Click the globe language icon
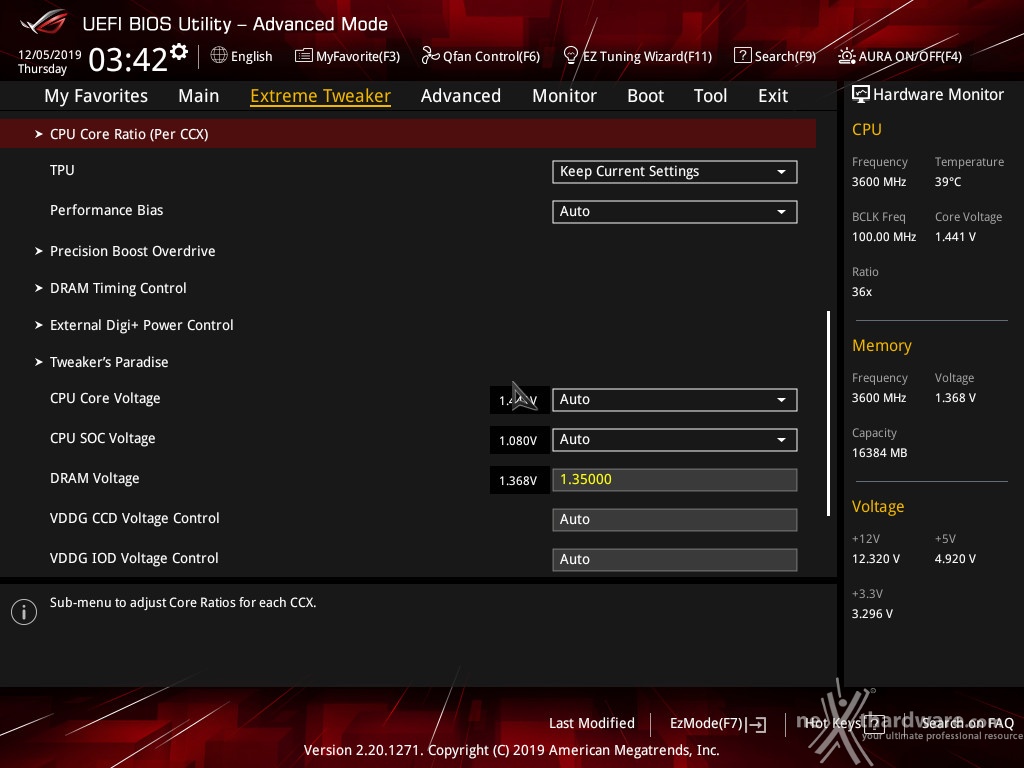Viewport: 1024px width, 768px height. (x=219, y=56)
